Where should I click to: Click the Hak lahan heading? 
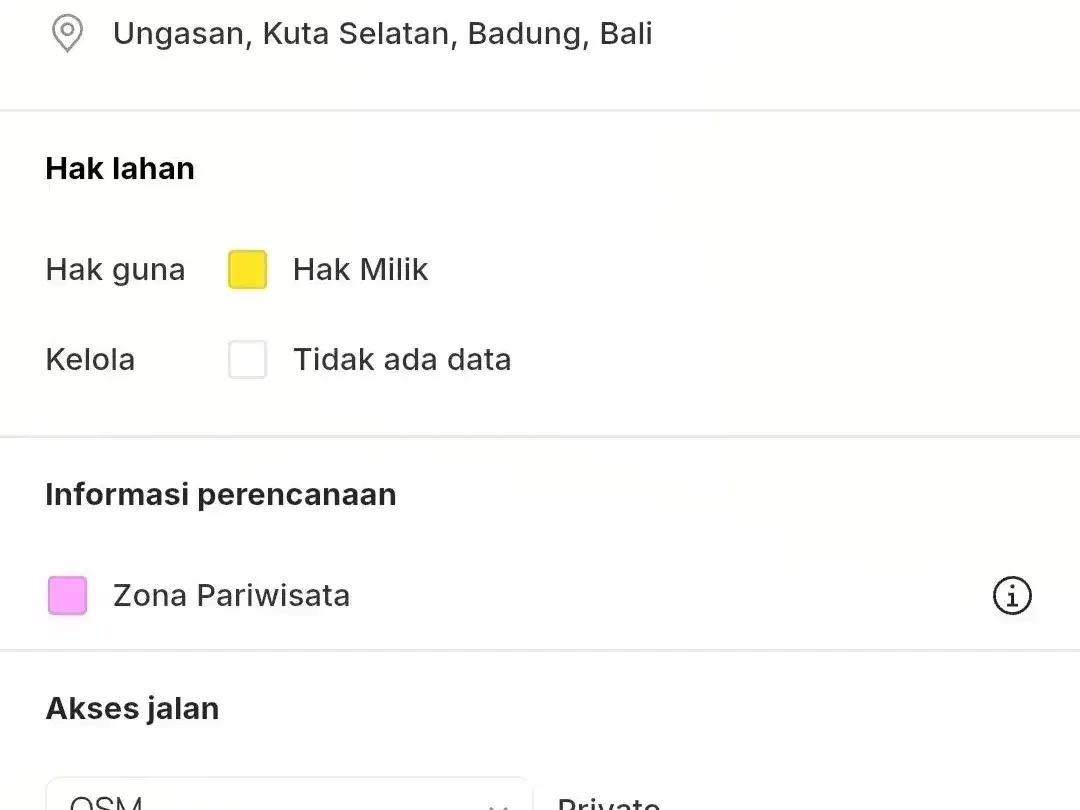point(120,169)
